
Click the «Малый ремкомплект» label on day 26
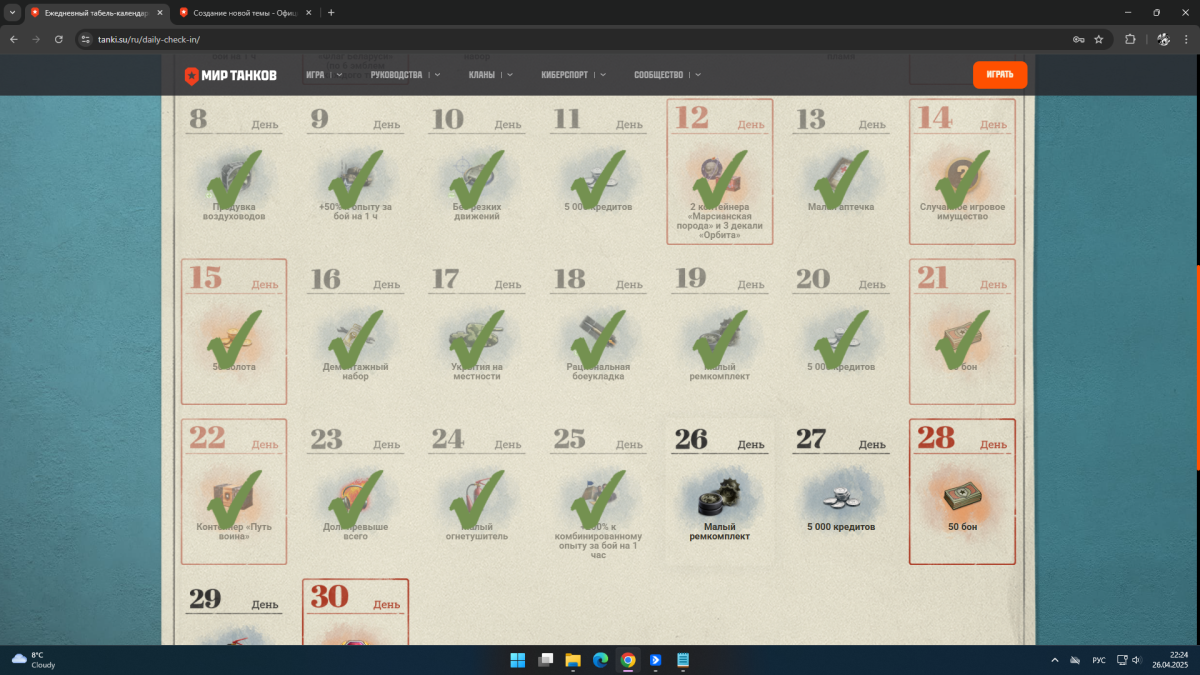click(x=719, y=531)
